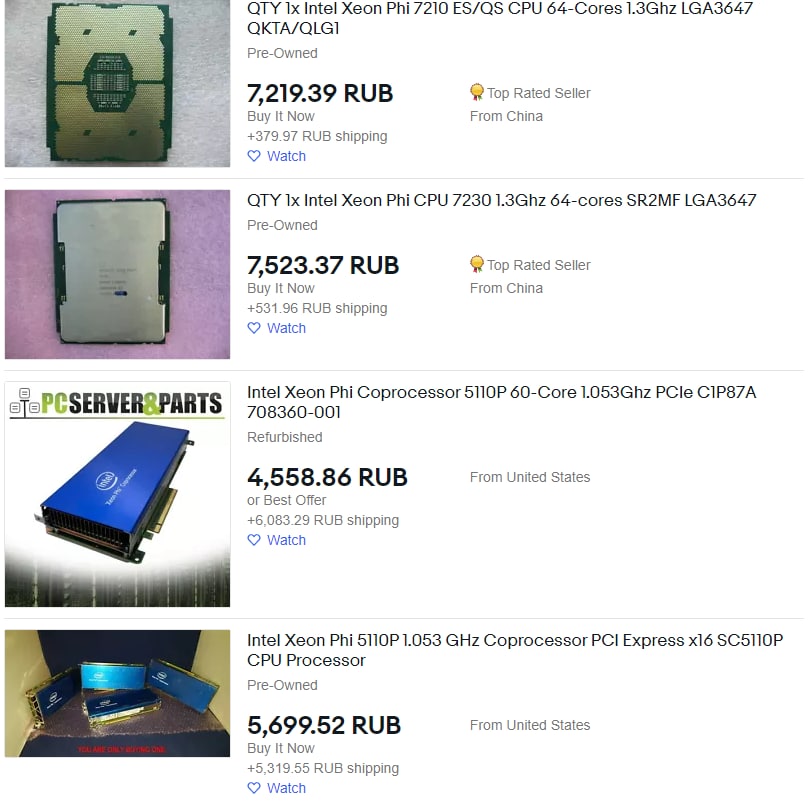809x807 pixels.
Task: Open green CPU underside photo thumbnail
Action: [x=118, y=83]
